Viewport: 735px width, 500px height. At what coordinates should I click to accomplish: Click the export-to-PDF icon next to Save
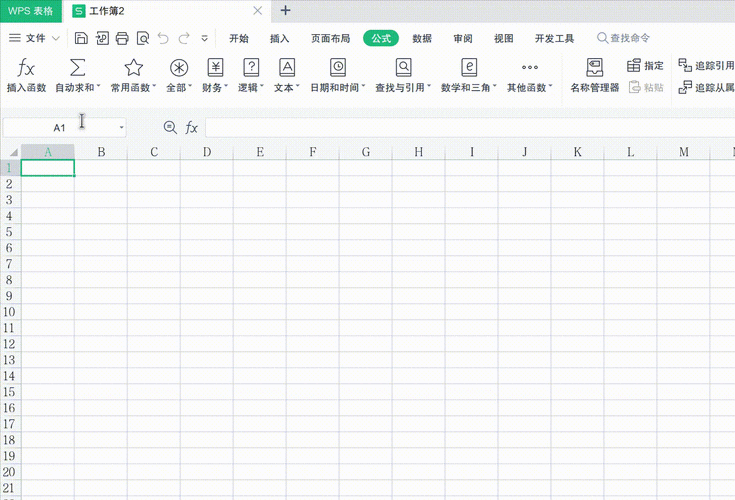pos(102,38)
